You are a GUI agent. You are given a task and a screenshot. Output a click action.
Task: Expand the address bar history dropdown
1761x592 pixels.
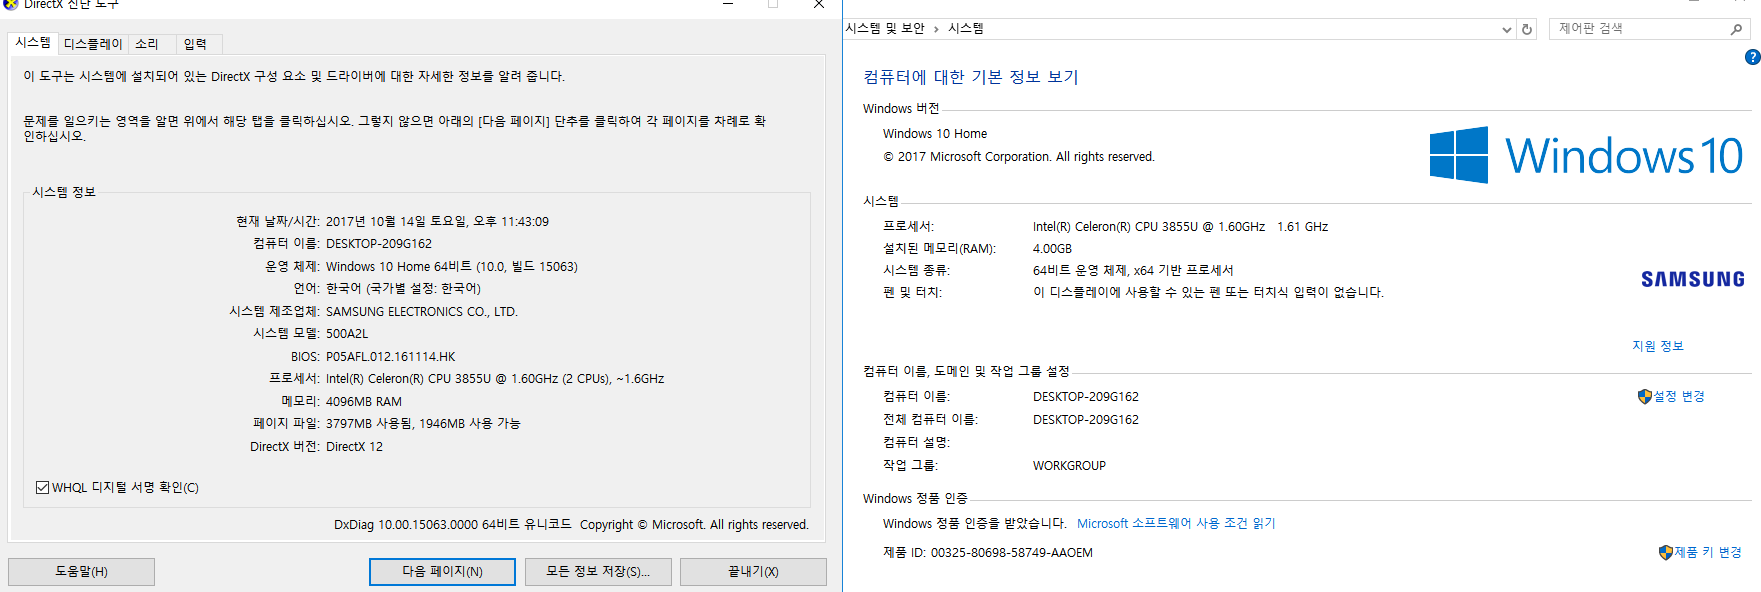pyautogui.click(x=1507, y=29)
